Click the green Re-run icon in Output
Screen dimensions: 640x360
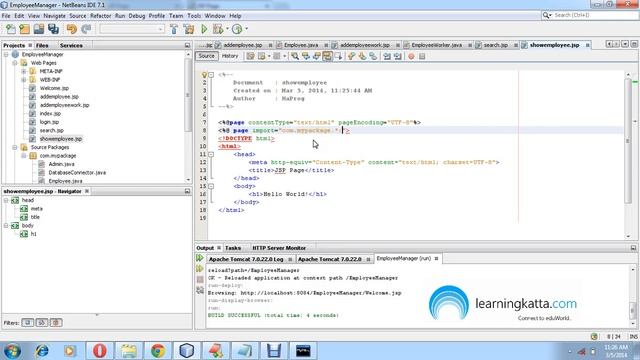coord(200,258)
